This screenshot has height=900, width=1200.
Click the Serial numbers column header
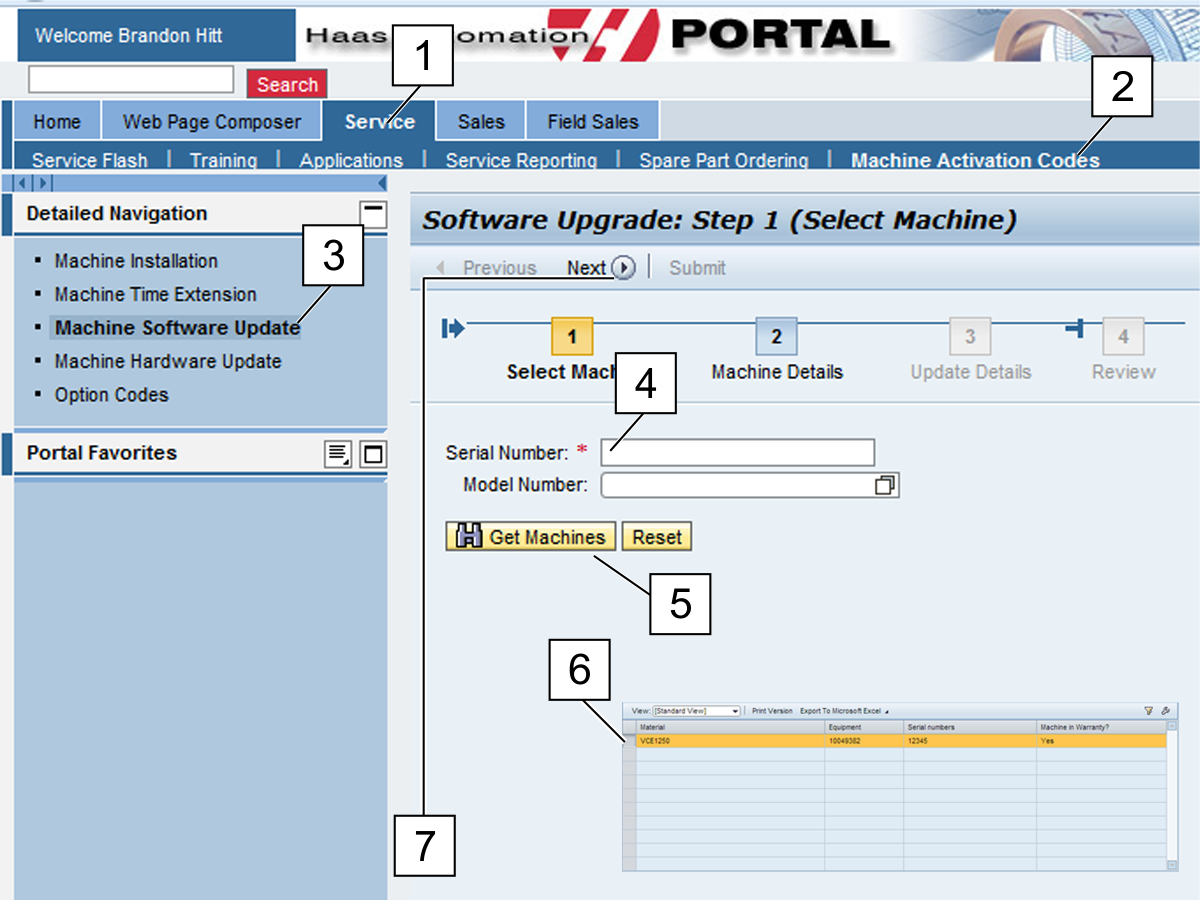click(970, 727)
